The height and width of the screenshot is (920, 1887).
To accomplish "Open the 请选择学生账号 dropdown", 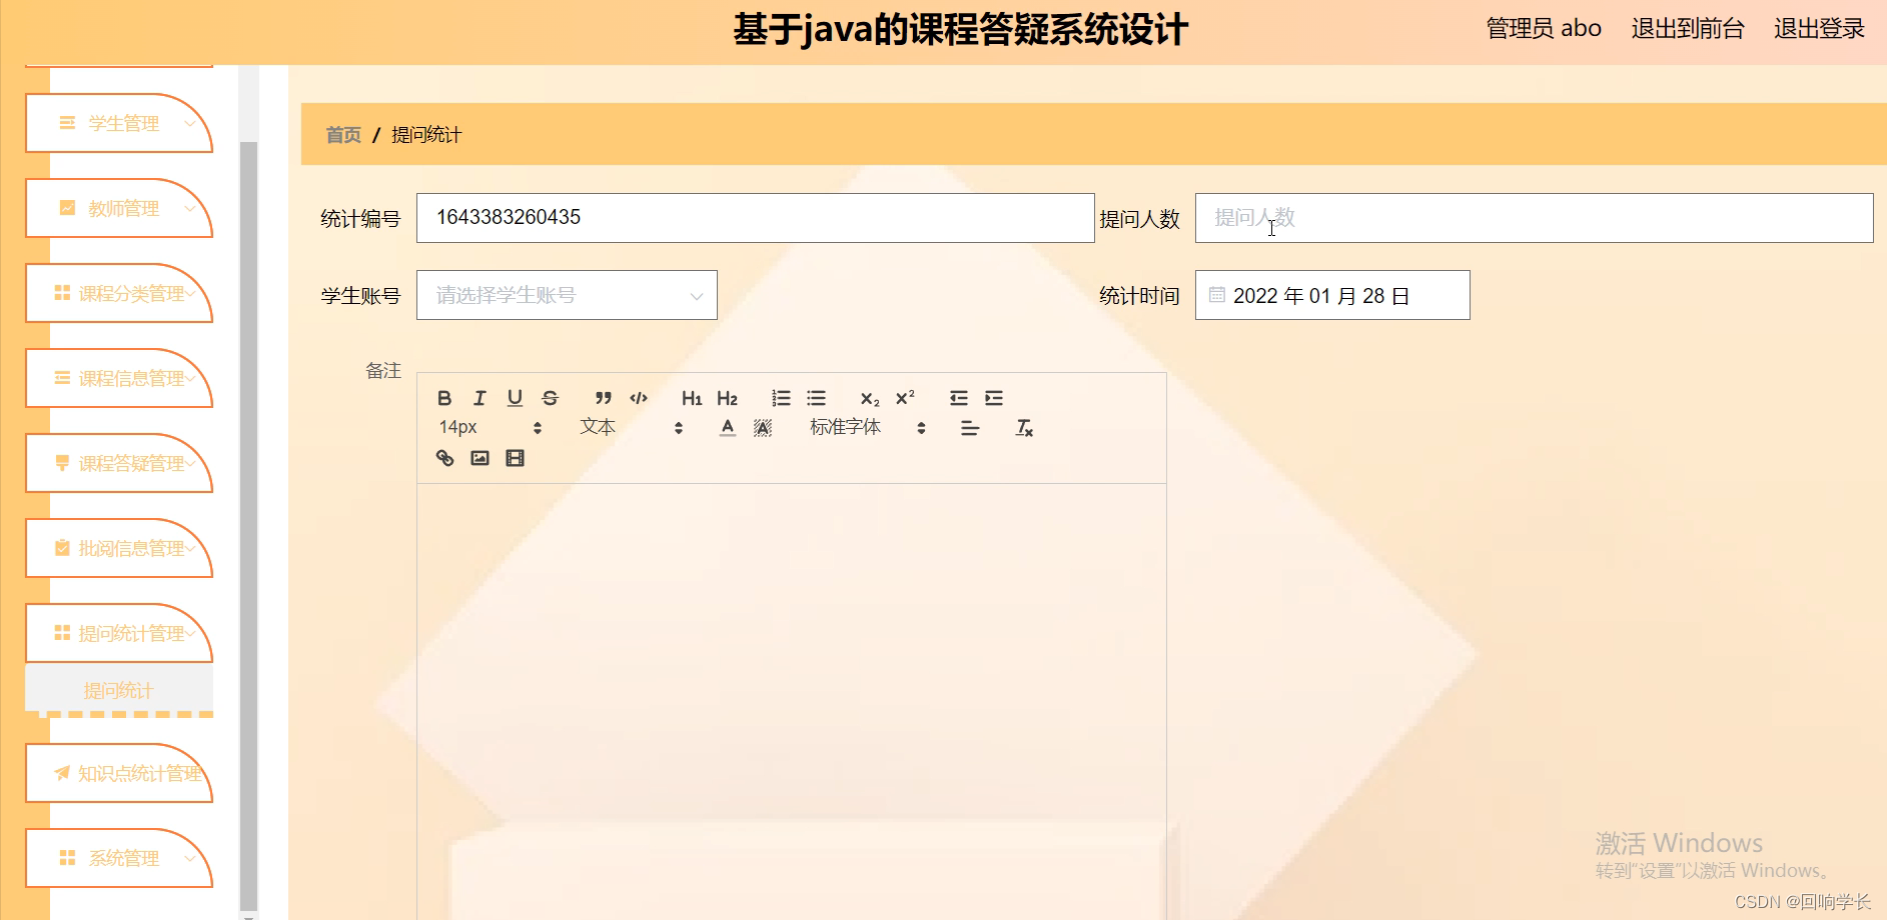I will click(565, 294).
